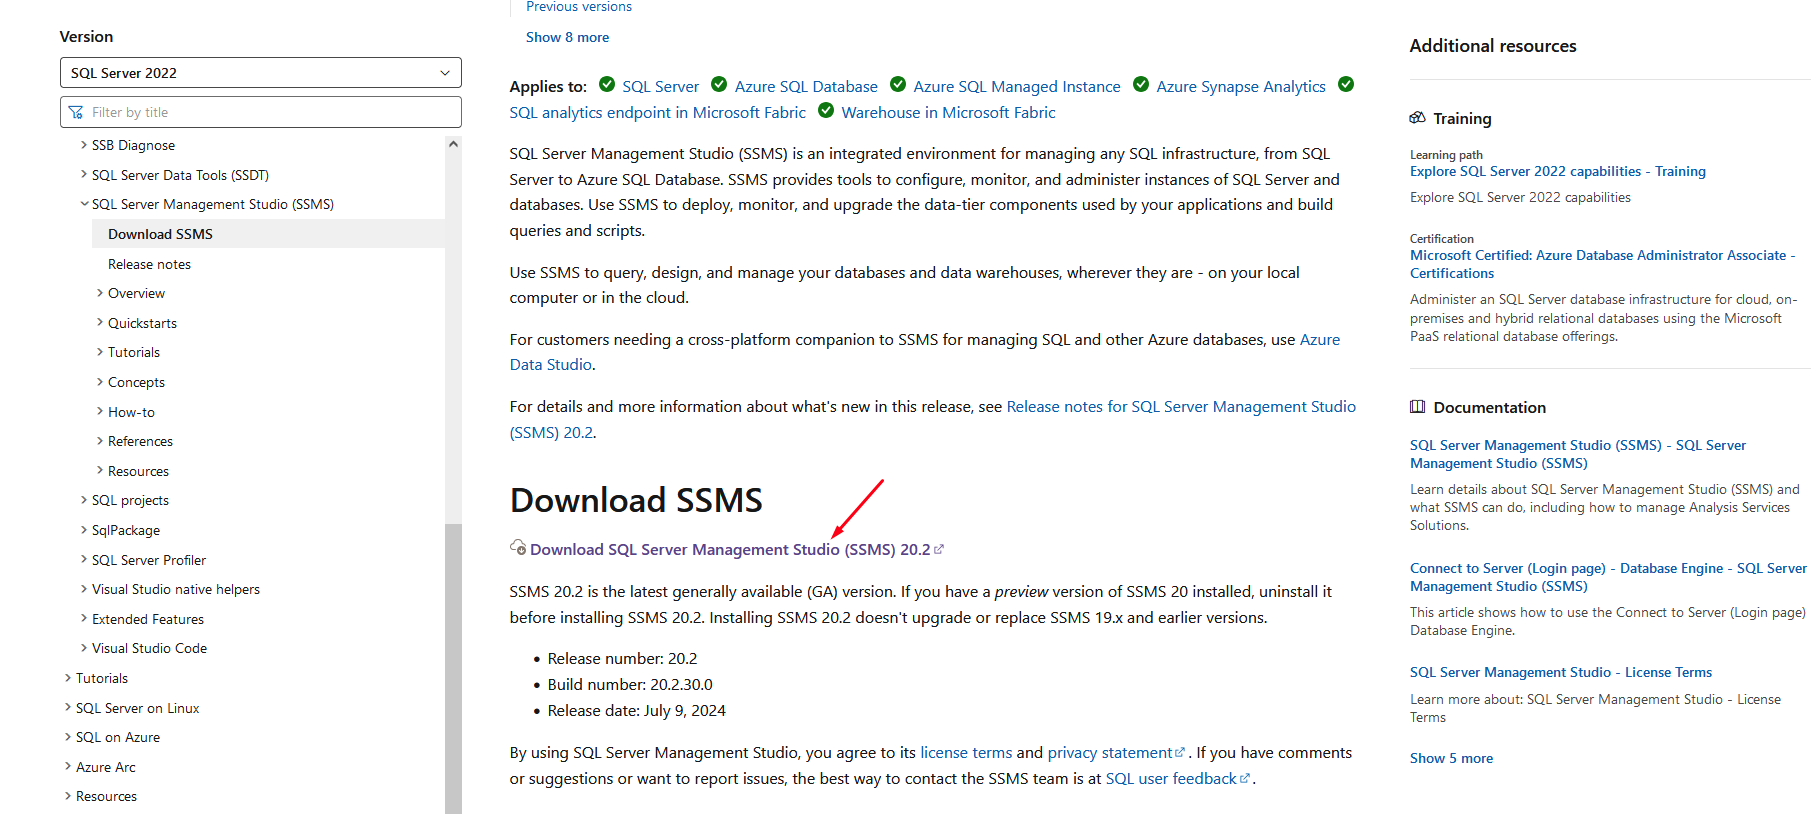Open Visual Studio native helpers item
The width and height of the screenshot is (1812, 814).
pos(176,589)
